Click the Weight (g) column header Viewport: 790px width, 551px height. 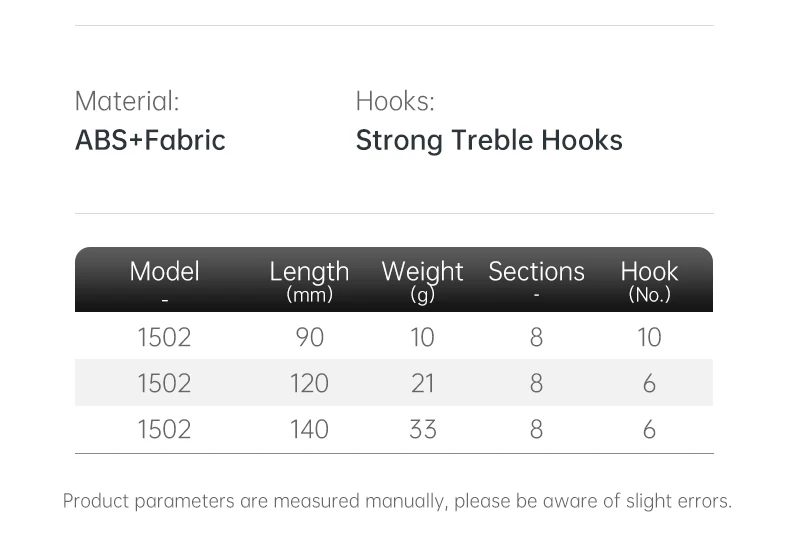tap(422, 279)
